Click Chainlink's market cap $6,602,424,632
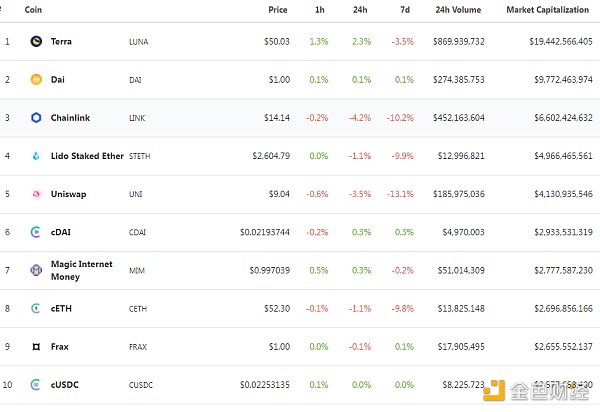600x412 pixels. tap(563, 117)
